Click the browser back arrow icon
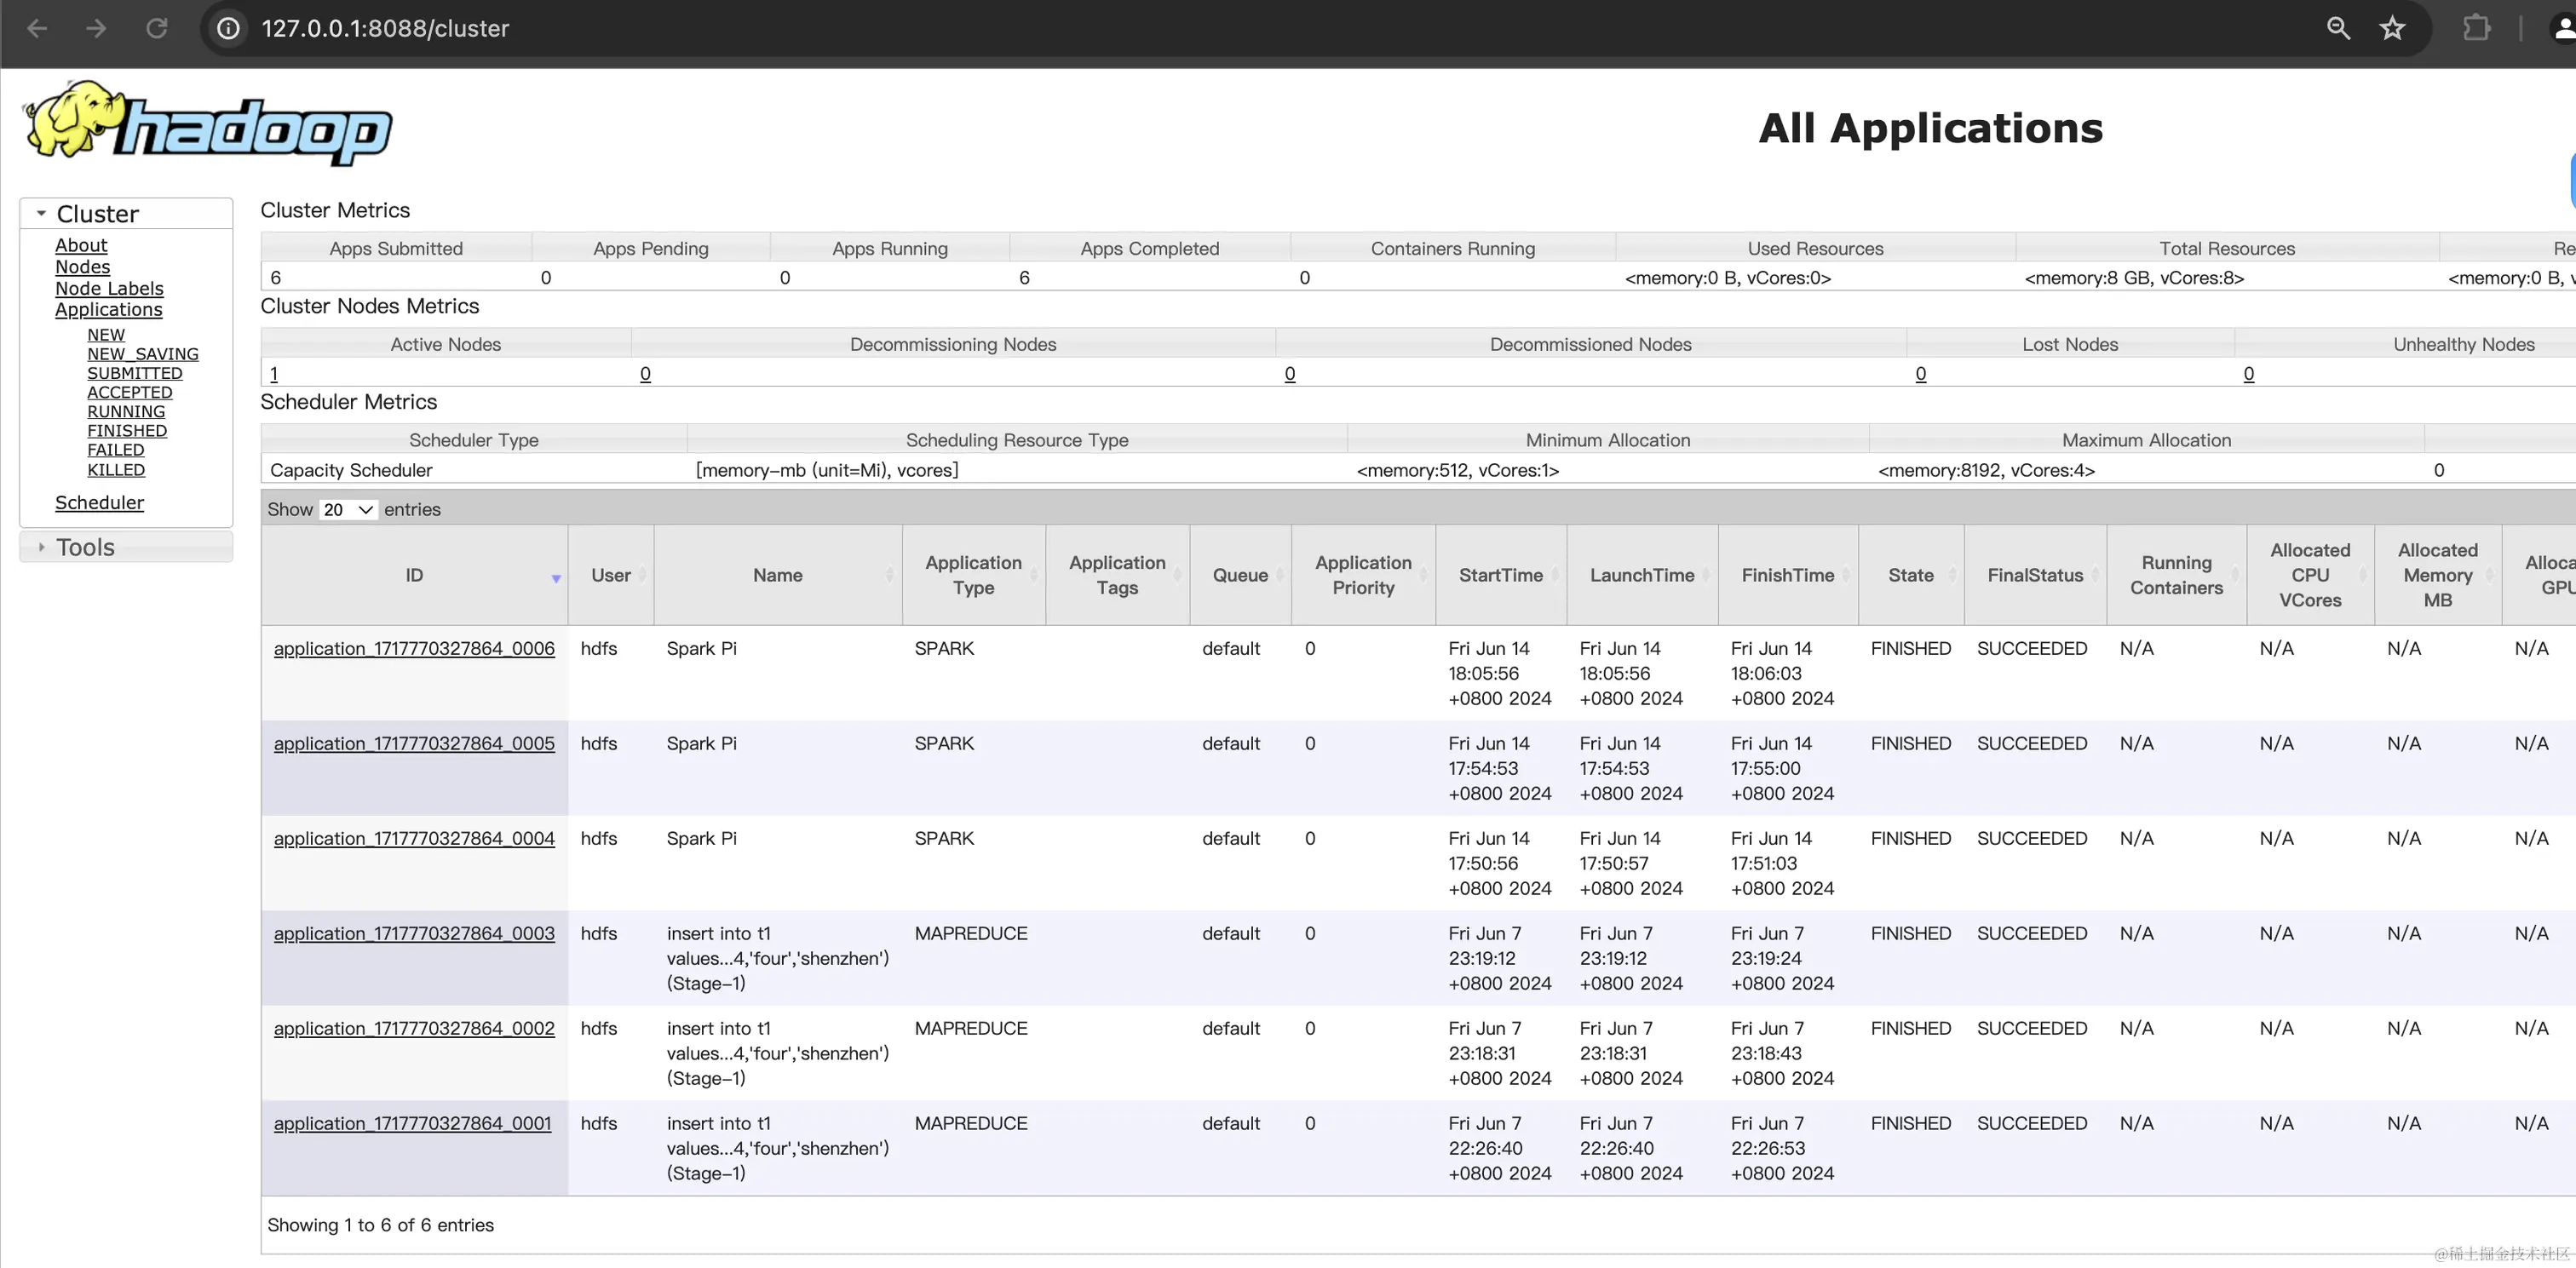2576x1268 pixels. (x=37, y=28)
